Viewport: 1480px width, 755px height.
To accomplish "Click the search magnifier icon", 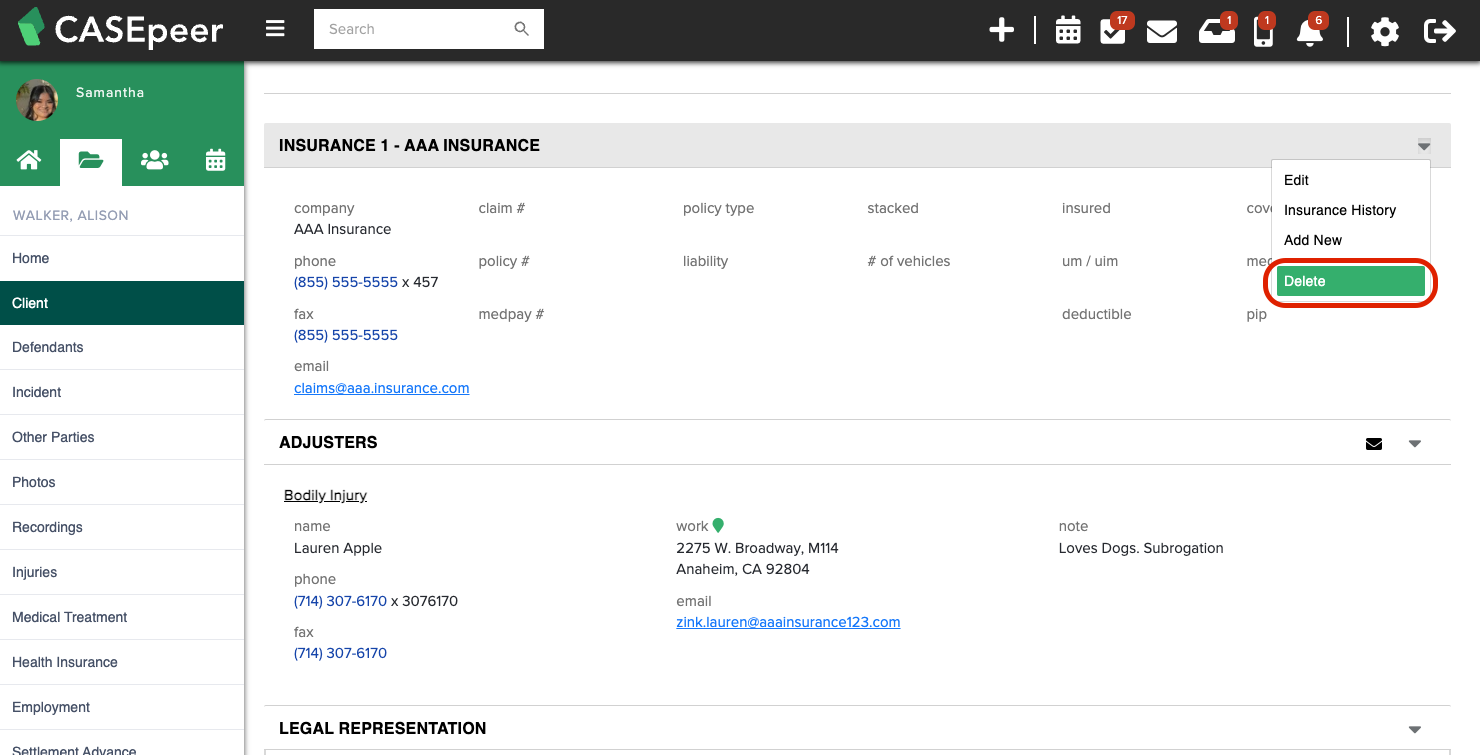I will (521, 29).
